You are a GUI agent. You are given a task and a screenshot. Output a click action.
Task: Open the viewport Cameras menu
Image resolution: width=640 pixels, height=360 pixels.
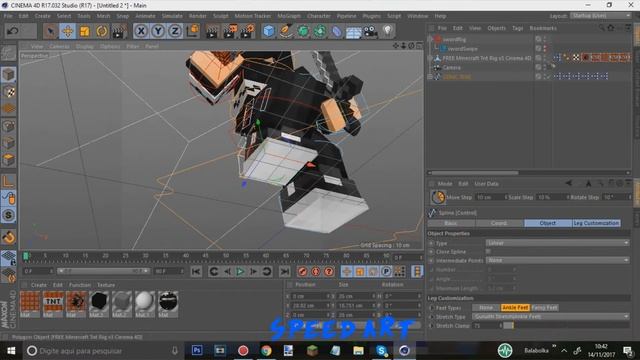59,47
